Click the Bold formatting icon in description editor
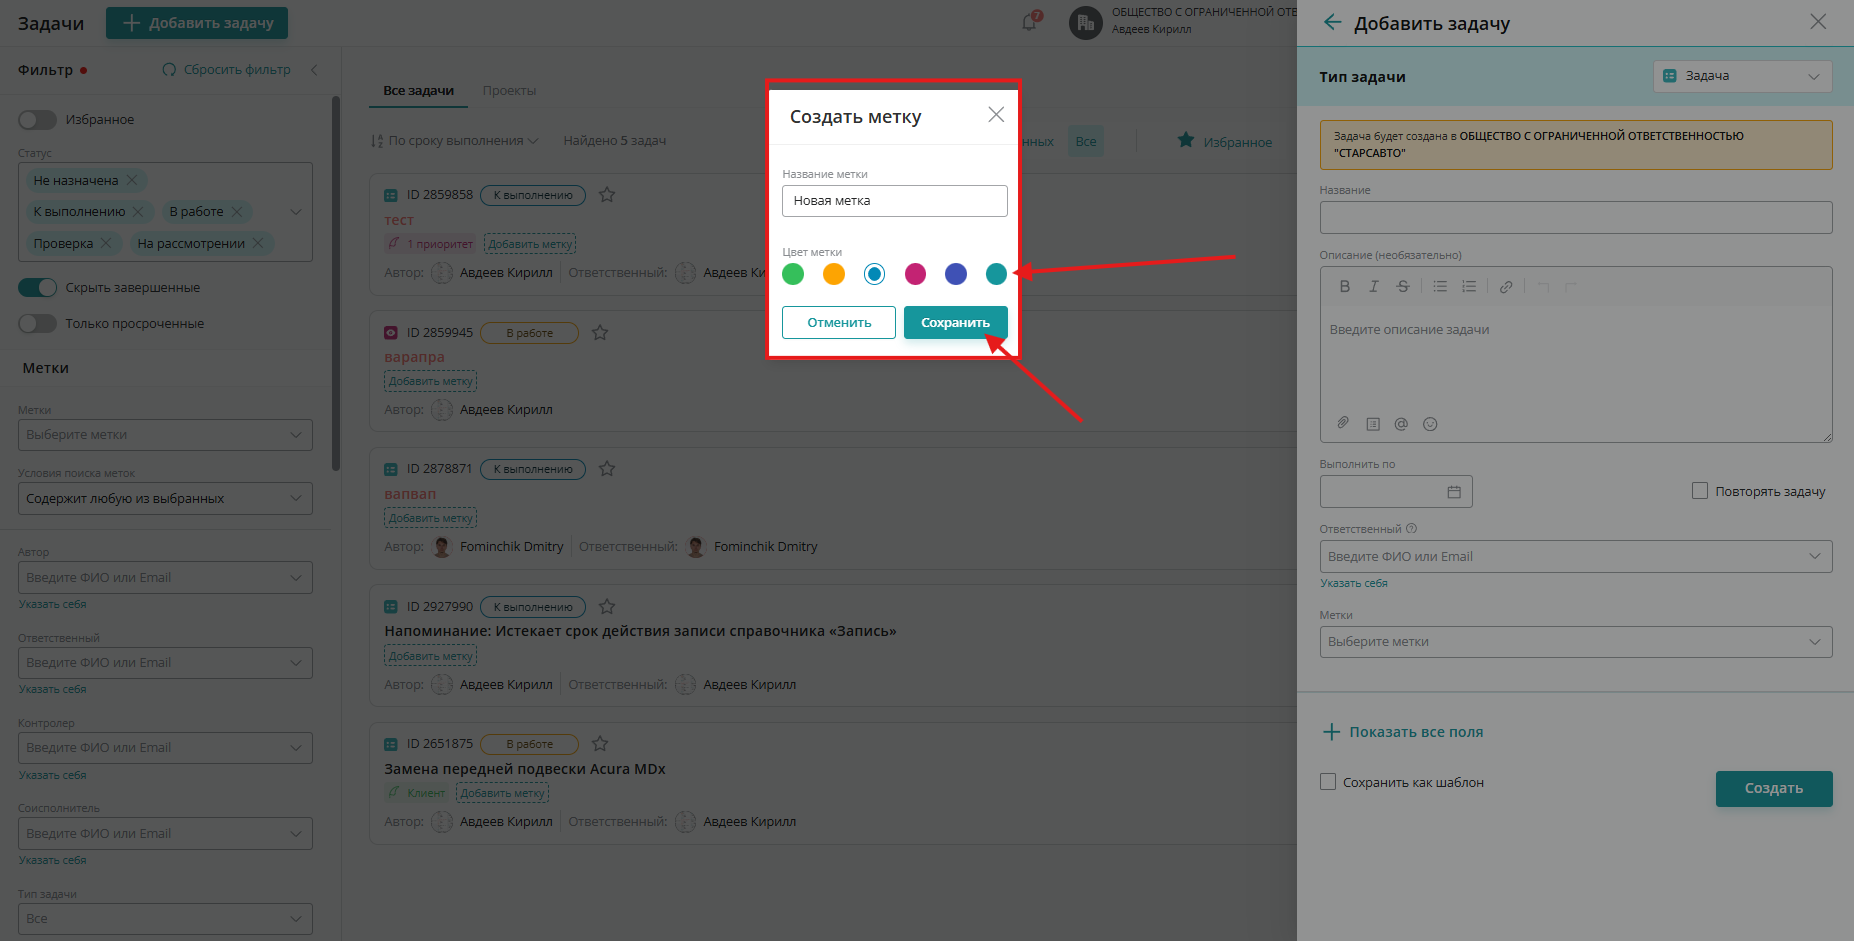The image size is (1854, 941). pyautogui.click(x=1344, y=287)
